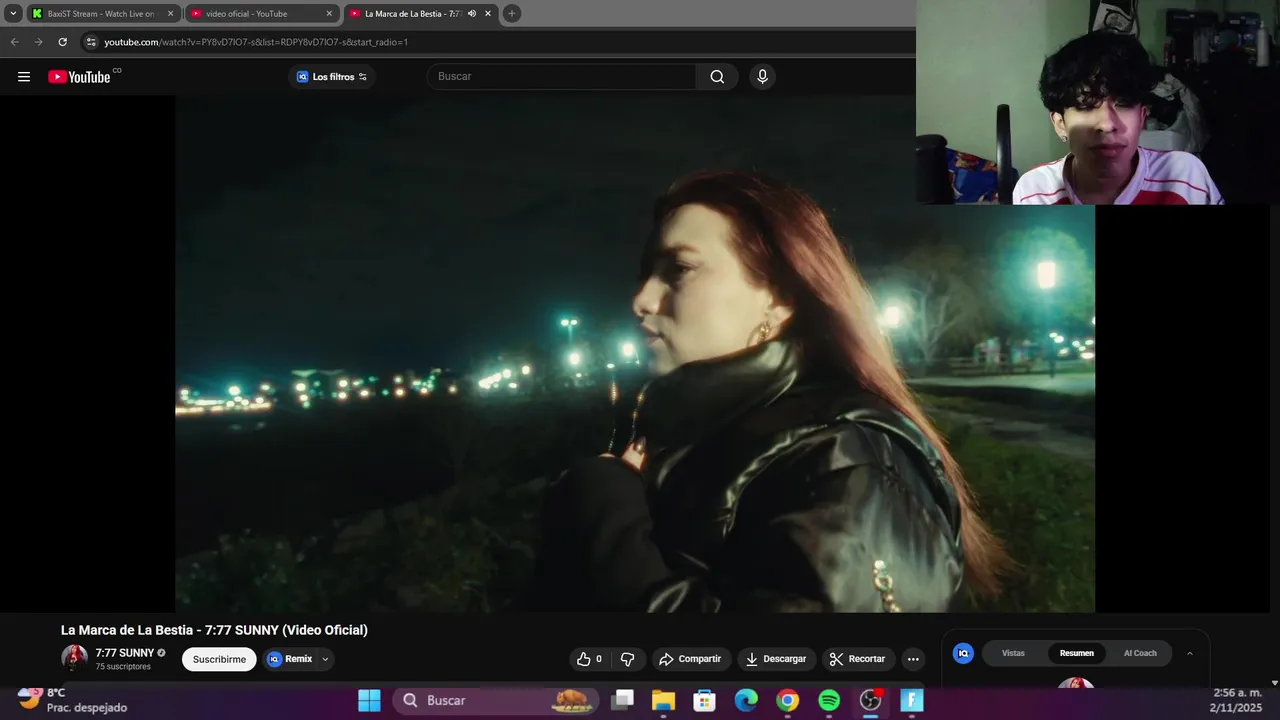Click the video title La Marca de La Bestia
Image resolution: width=1280 pixels, height=720 pixels.
[214, 630]
